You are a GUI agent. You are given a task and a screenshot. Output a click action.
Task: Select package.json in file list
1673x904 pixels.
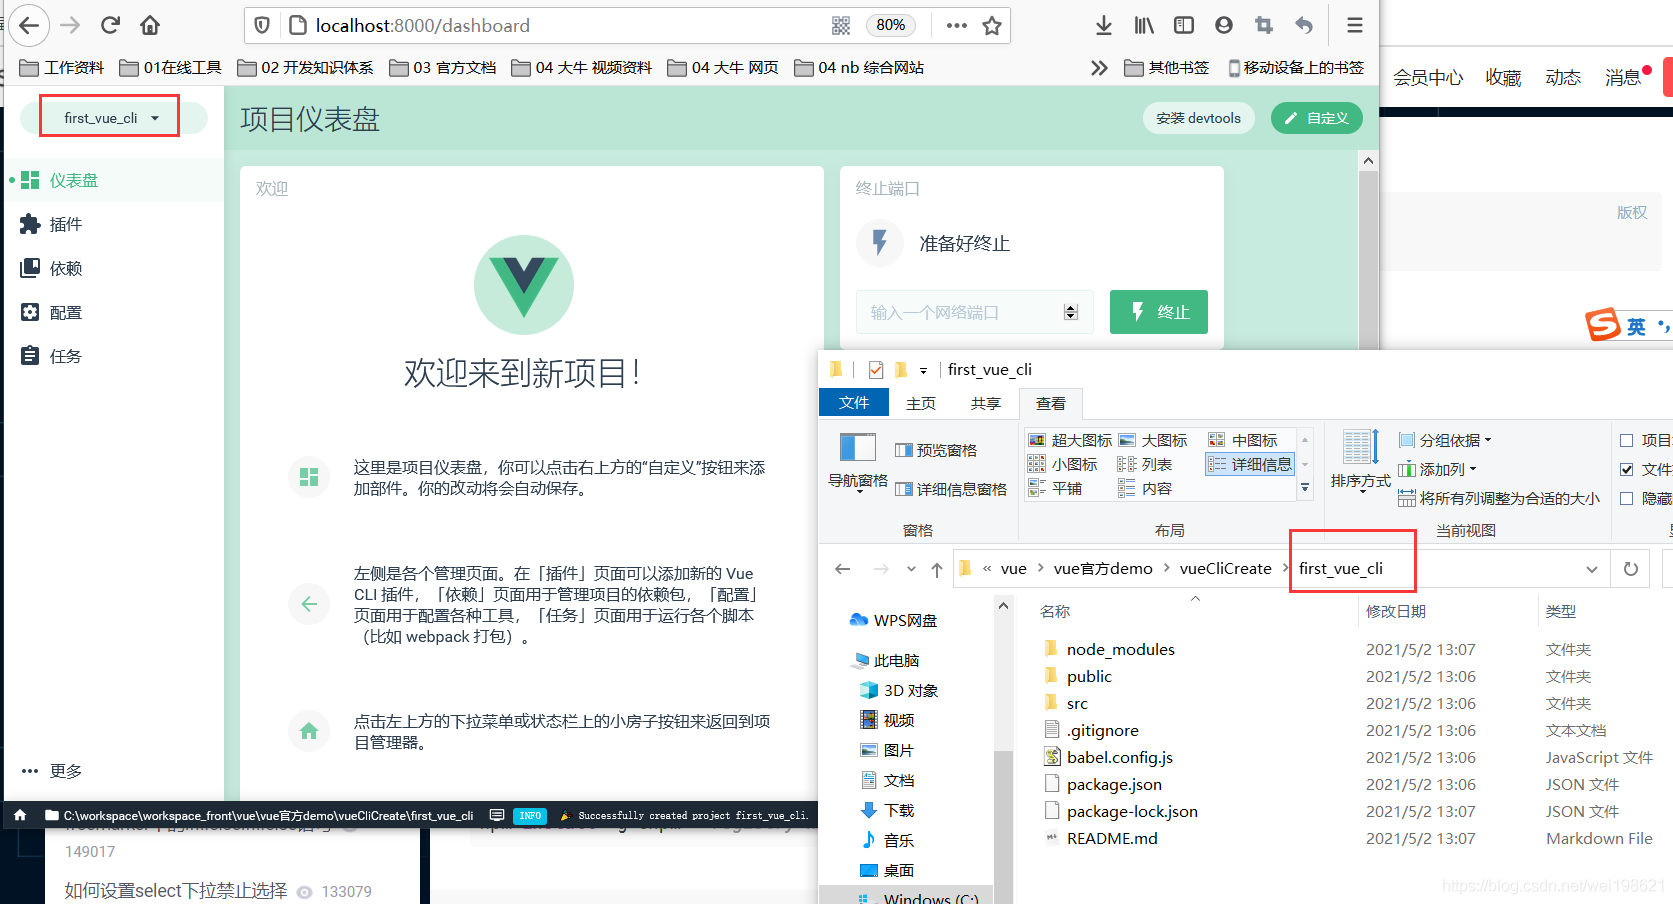(1114, 785)
